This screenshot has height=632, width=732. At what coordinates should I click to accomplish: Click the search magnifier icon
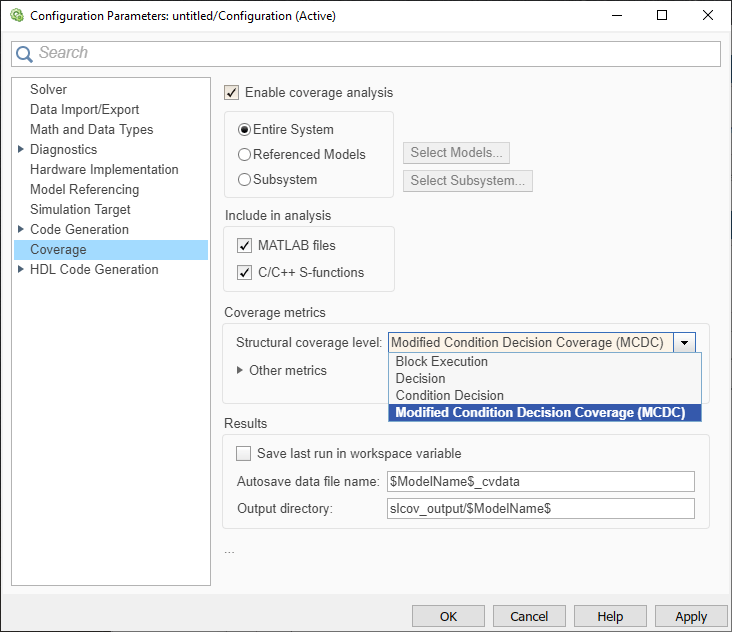pos(25,54)
